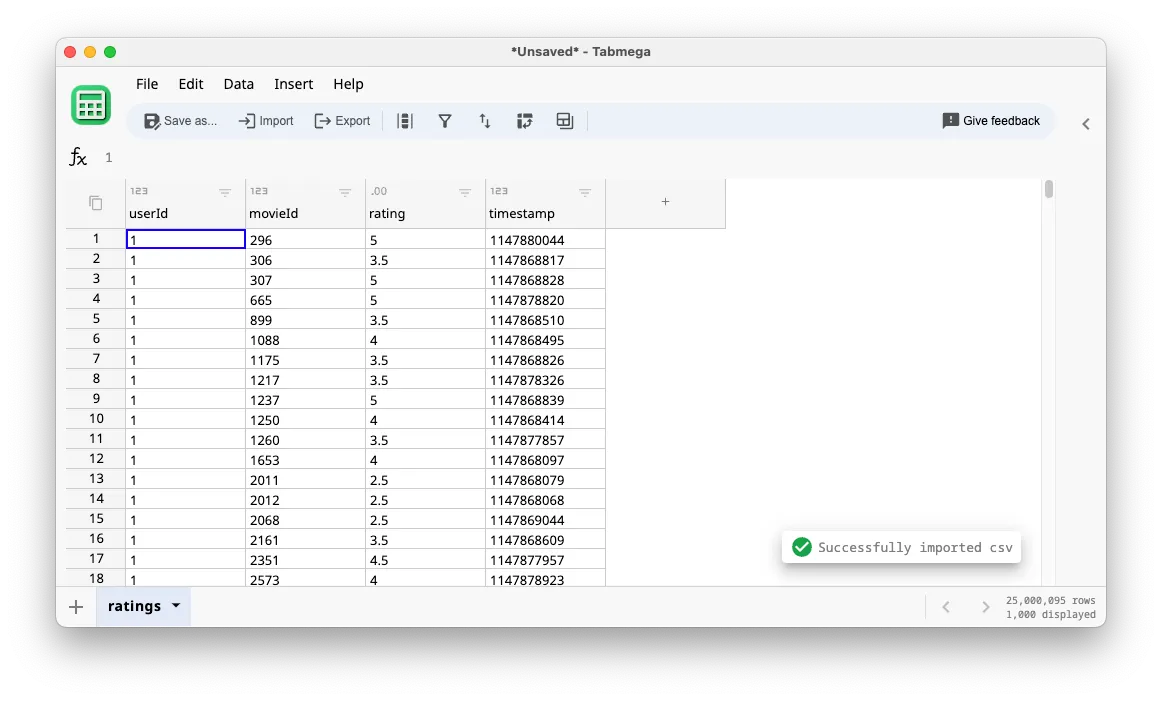
Task: Open the filter menu on the movieId column
Action: 345,192
